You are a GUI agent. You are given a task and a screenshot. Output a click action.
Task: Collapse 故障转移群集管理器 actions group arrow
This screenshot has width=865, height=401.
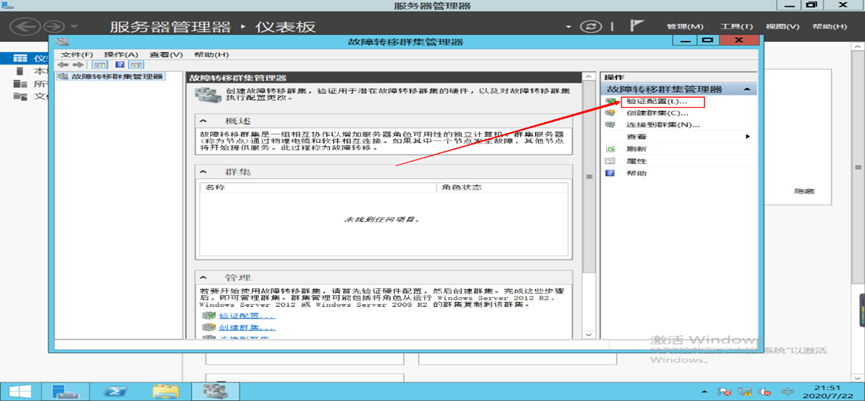tap(747, 89)
